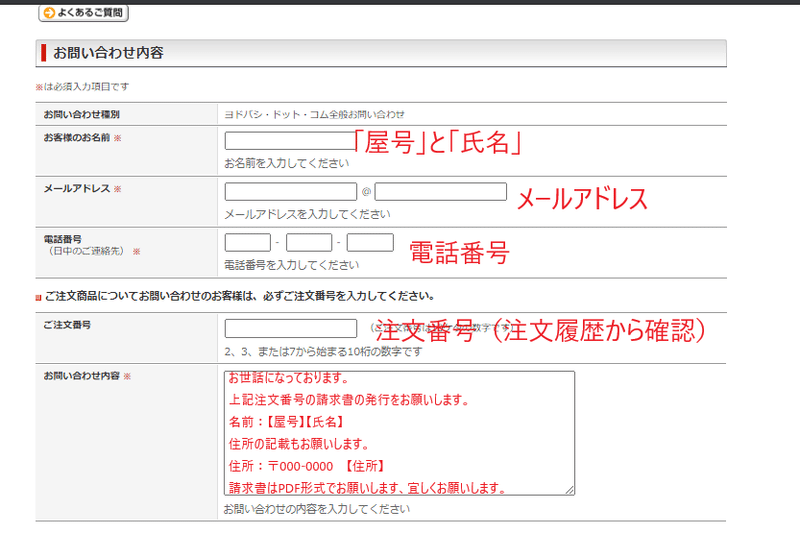The image size is (800, 533).
Task: Select the ご注文番号 order number field
Action: coord(290,328)
